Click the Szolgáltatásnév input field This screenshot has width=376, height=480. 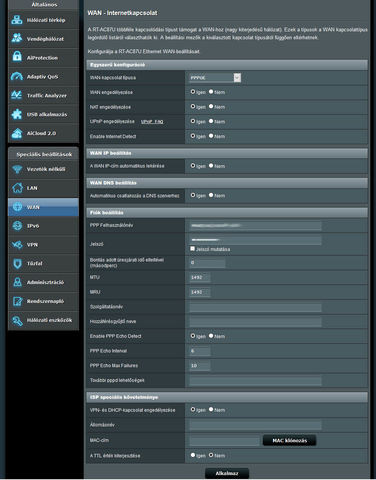pos(255,307)
